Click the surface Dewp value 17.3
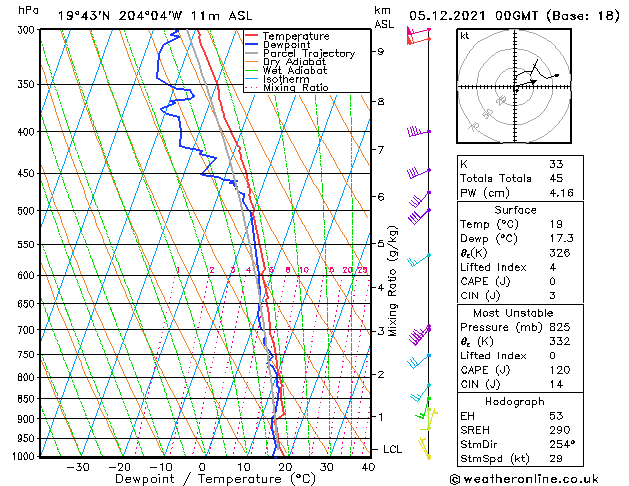The width and height of the screenshot is (629, 486). pos(562,239)
